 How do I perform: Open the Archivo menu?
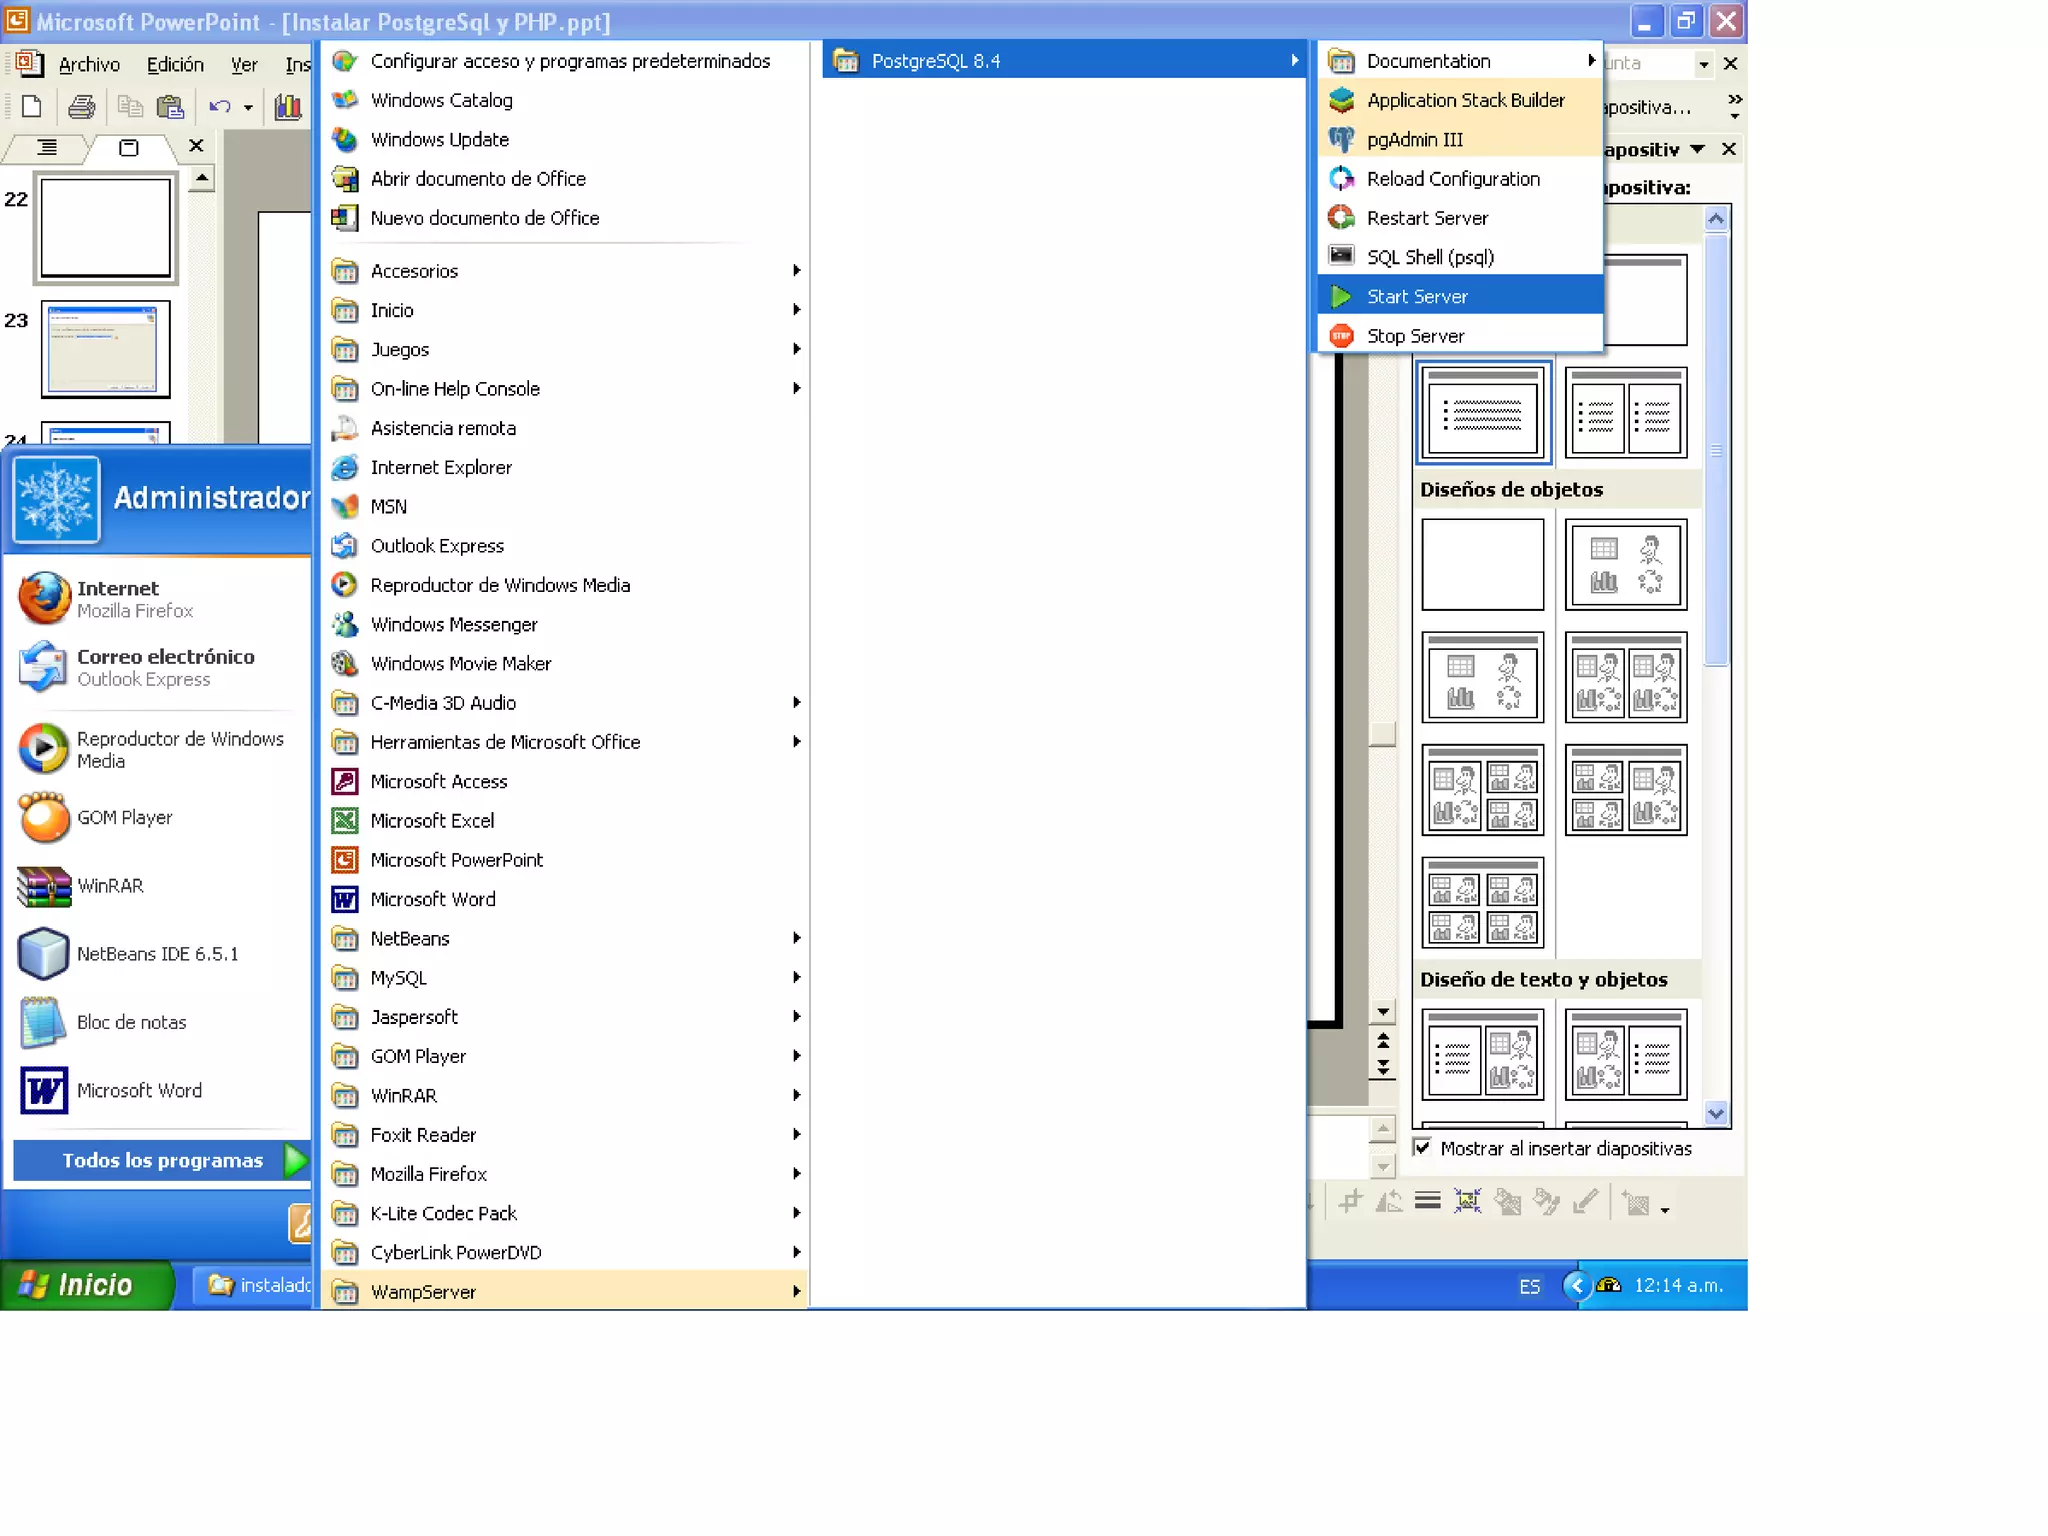tap(89, 64)
